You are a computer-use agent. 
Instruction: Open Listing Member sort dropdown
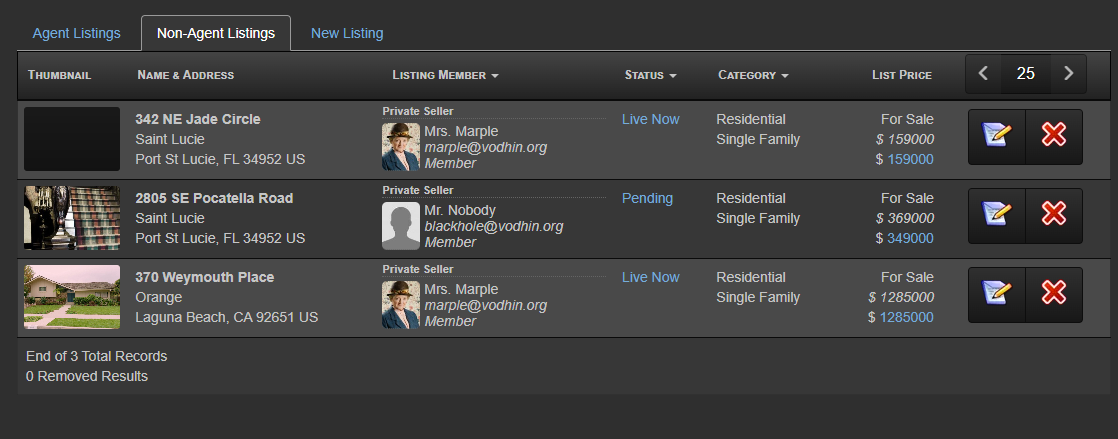click(445, 75)
